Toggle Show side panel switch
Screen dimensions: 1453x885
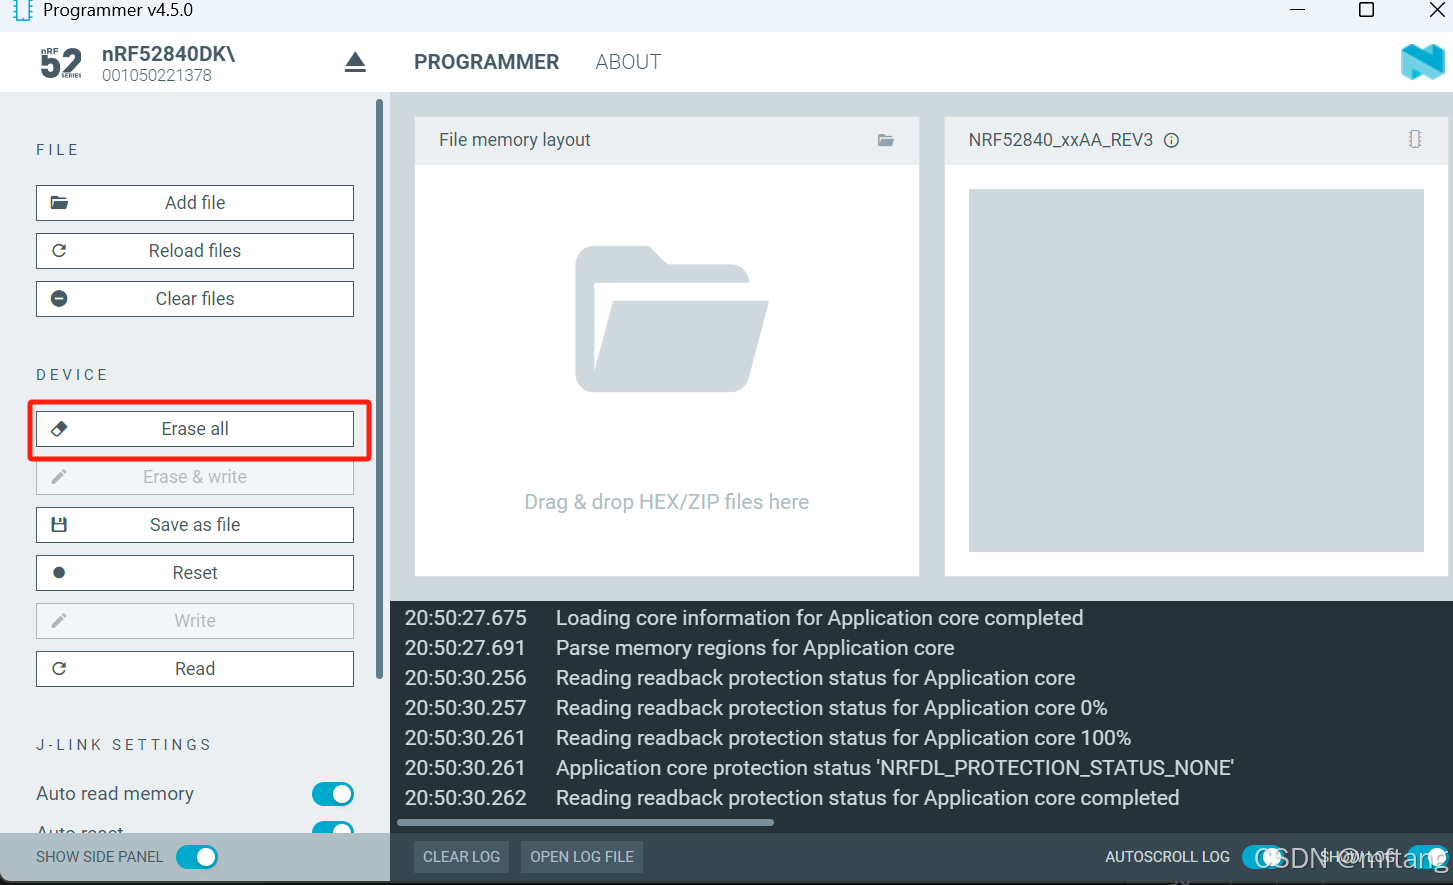point(197,857)
